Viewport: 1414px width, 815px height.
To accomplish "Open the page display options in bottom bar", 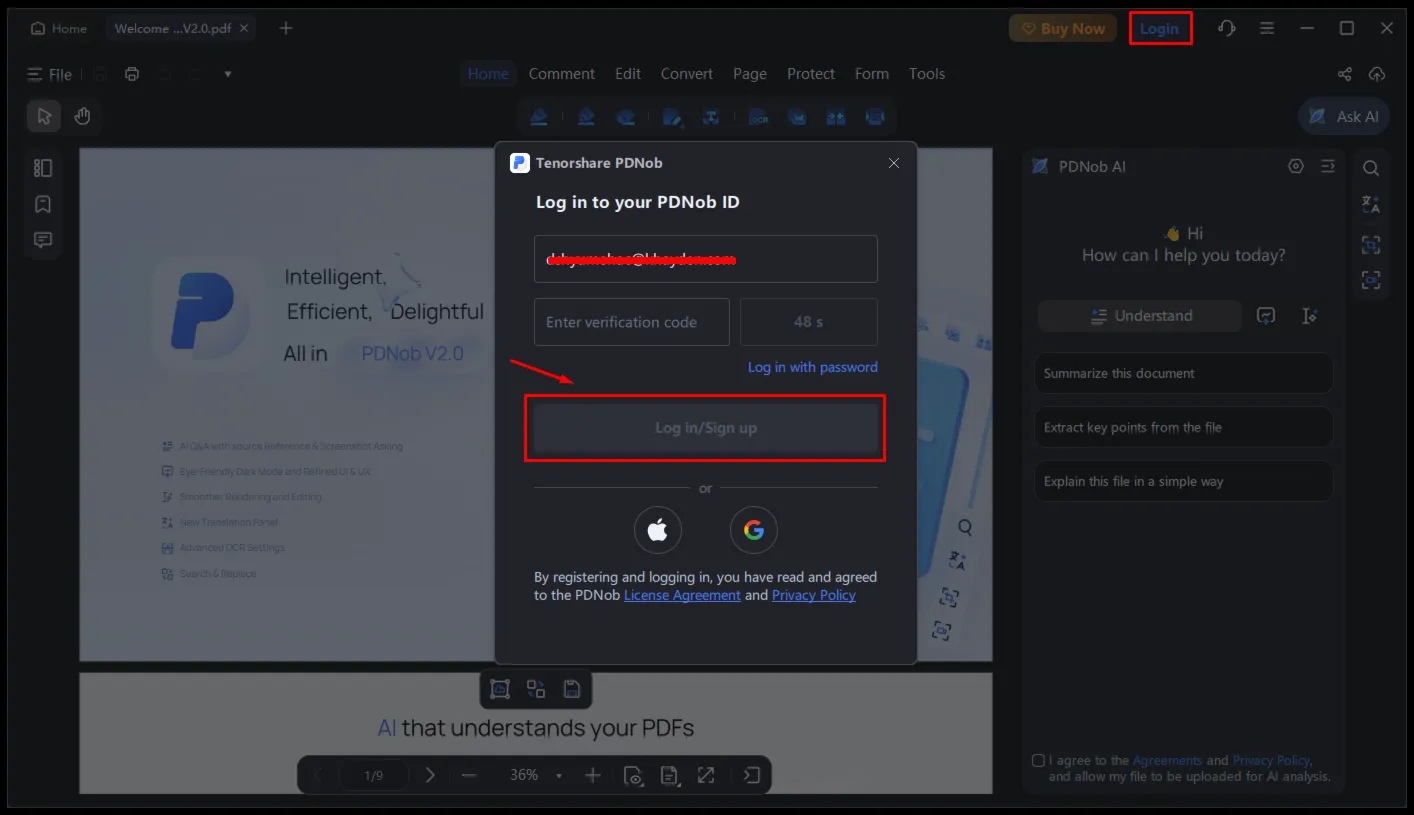I will pyautogui.click(x=669, y=775).
